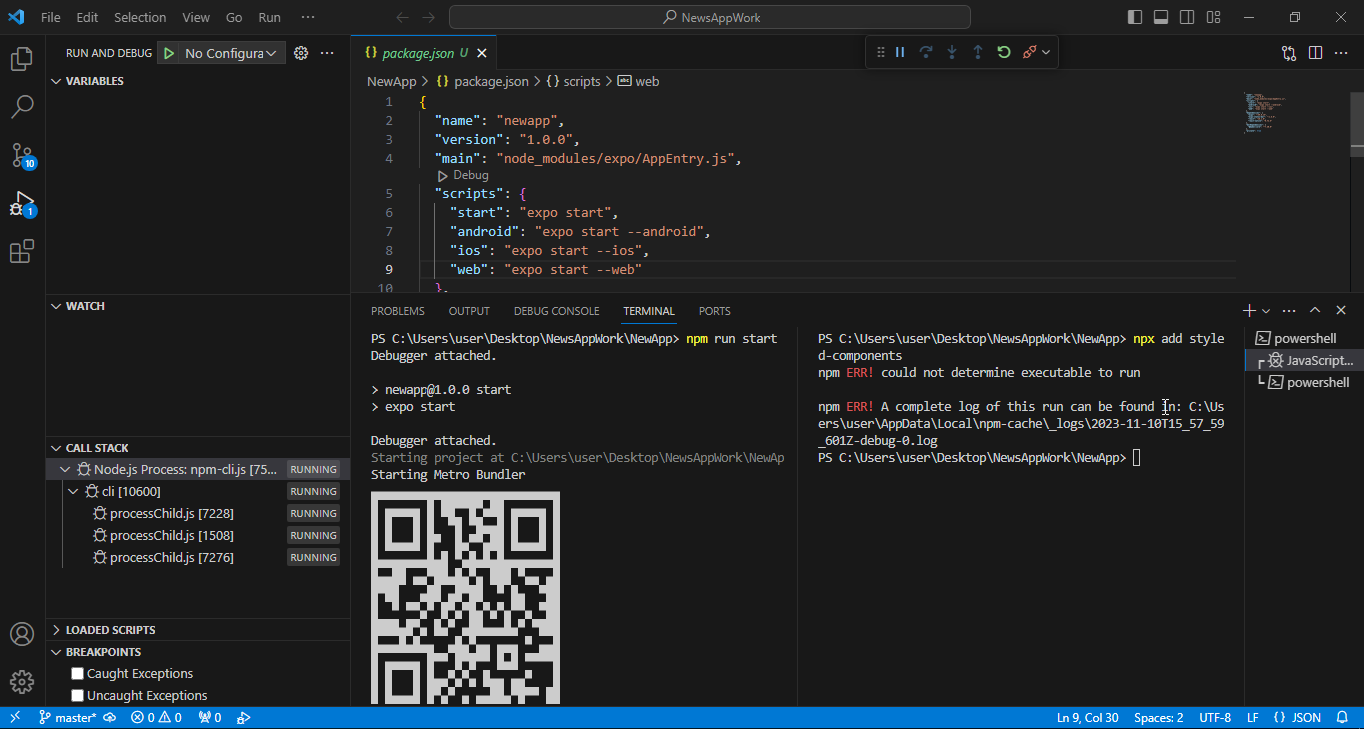
Task: Disconnect the debugger using plug icon
Action: pos(1029,52)
